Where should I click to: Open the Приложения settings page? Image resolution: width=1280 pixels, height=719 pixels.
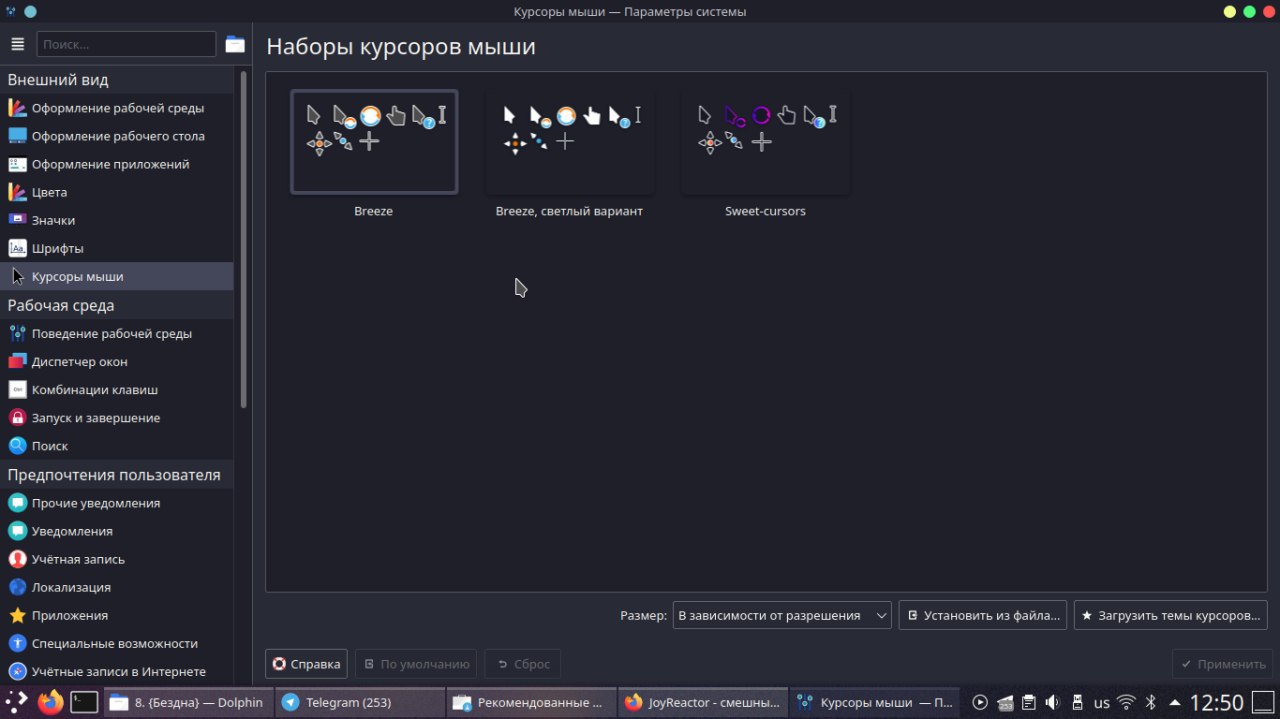117,615
